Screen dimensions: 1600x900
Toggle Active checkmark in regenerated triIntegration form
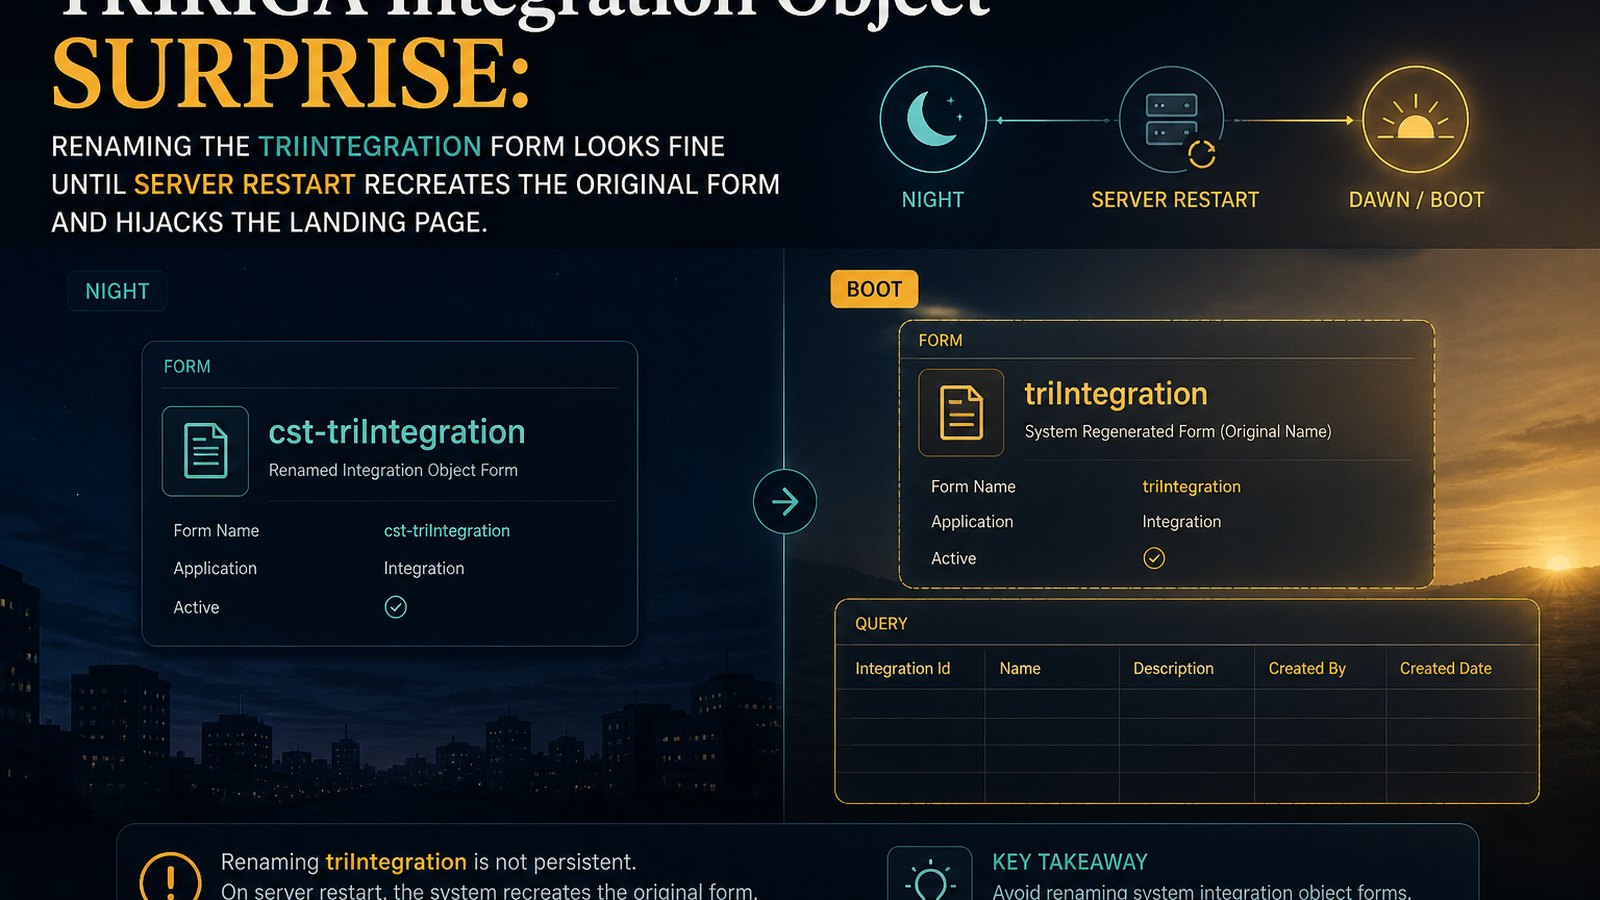pos(1154,558)
